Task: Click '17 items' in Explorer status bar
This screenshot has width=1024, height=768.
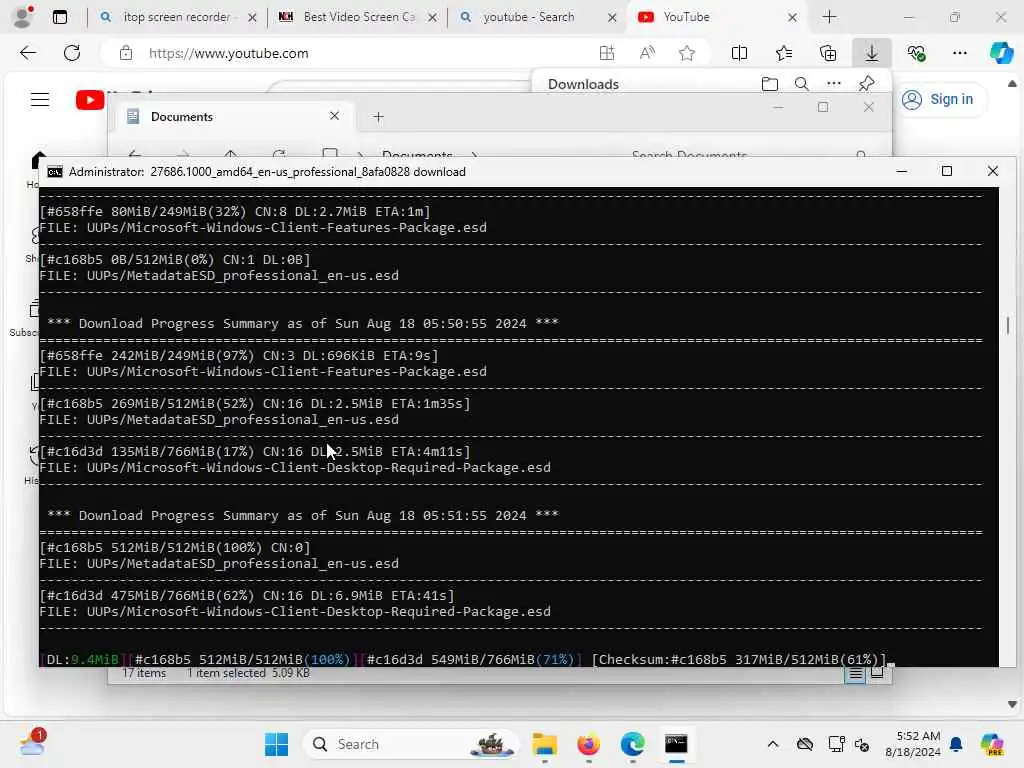Action: 144,673
